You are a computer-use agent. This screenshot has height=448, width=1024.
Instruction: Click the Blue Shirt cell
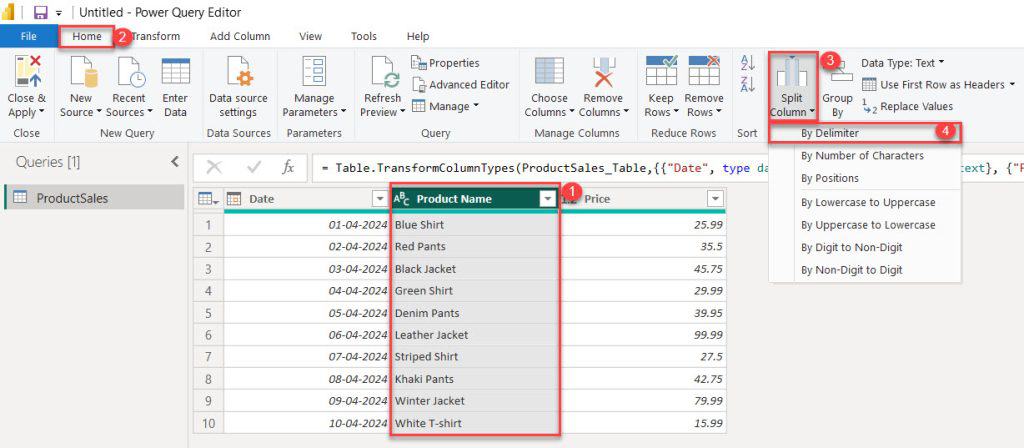(x=475, y=225)
